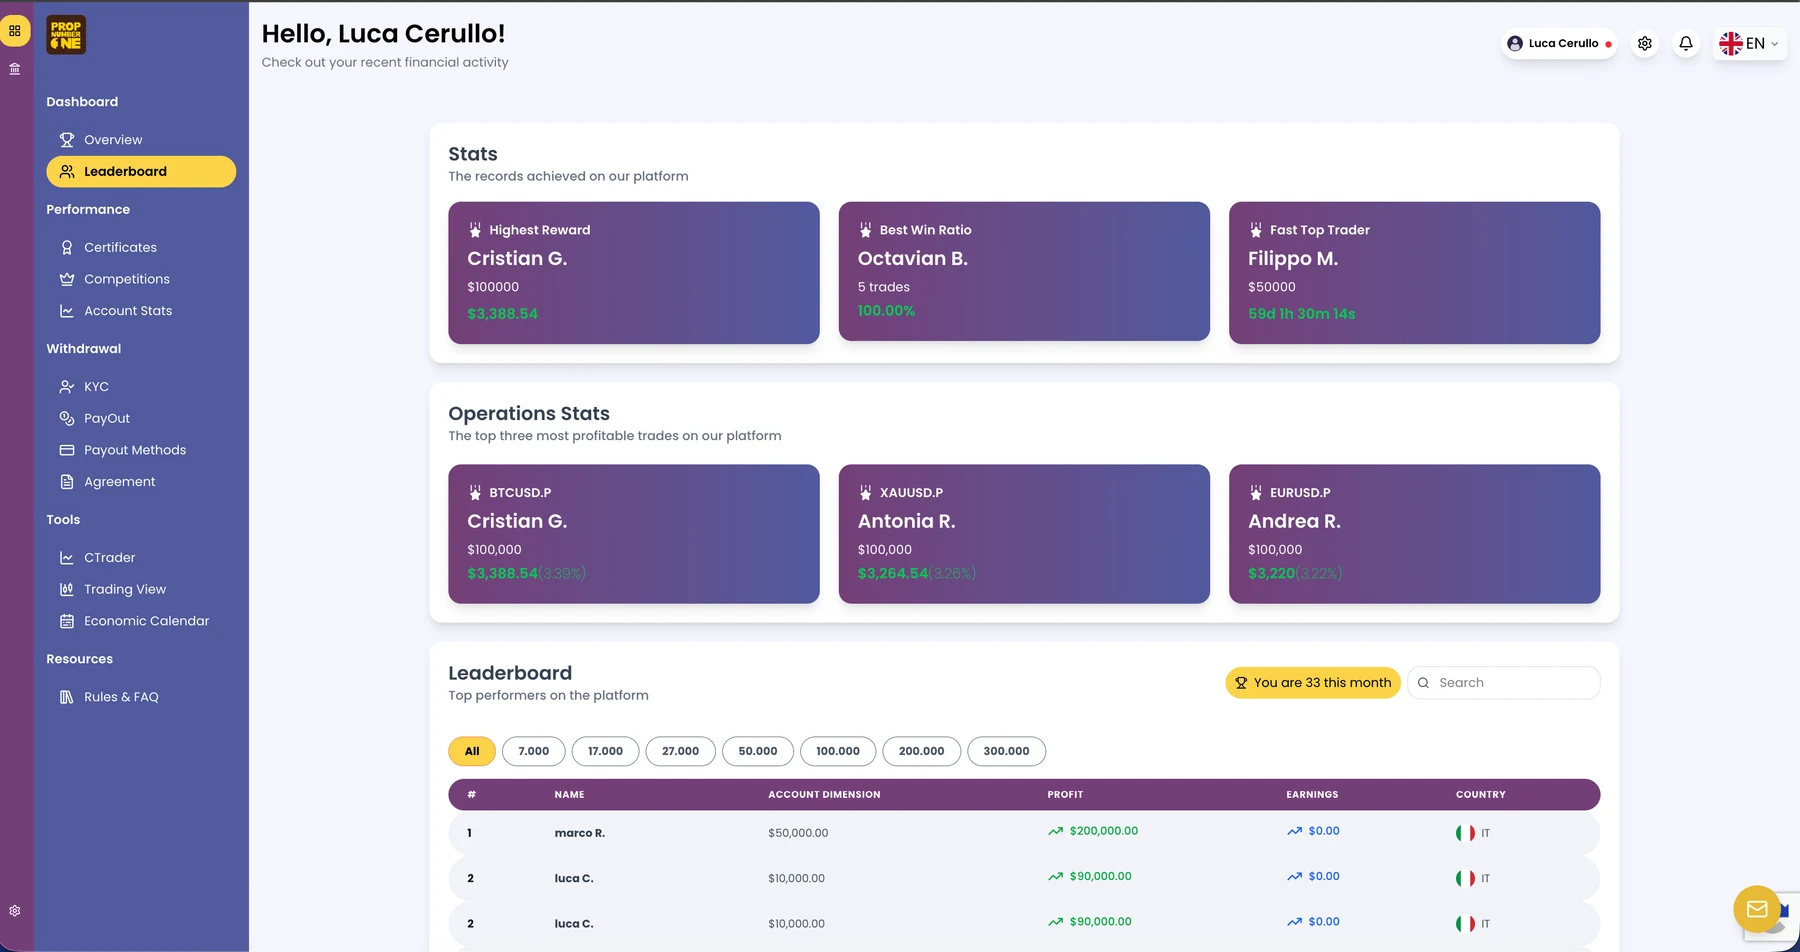Click the PROFIT column header
Screen dimensions: 1800x952
pos(1065,795)
